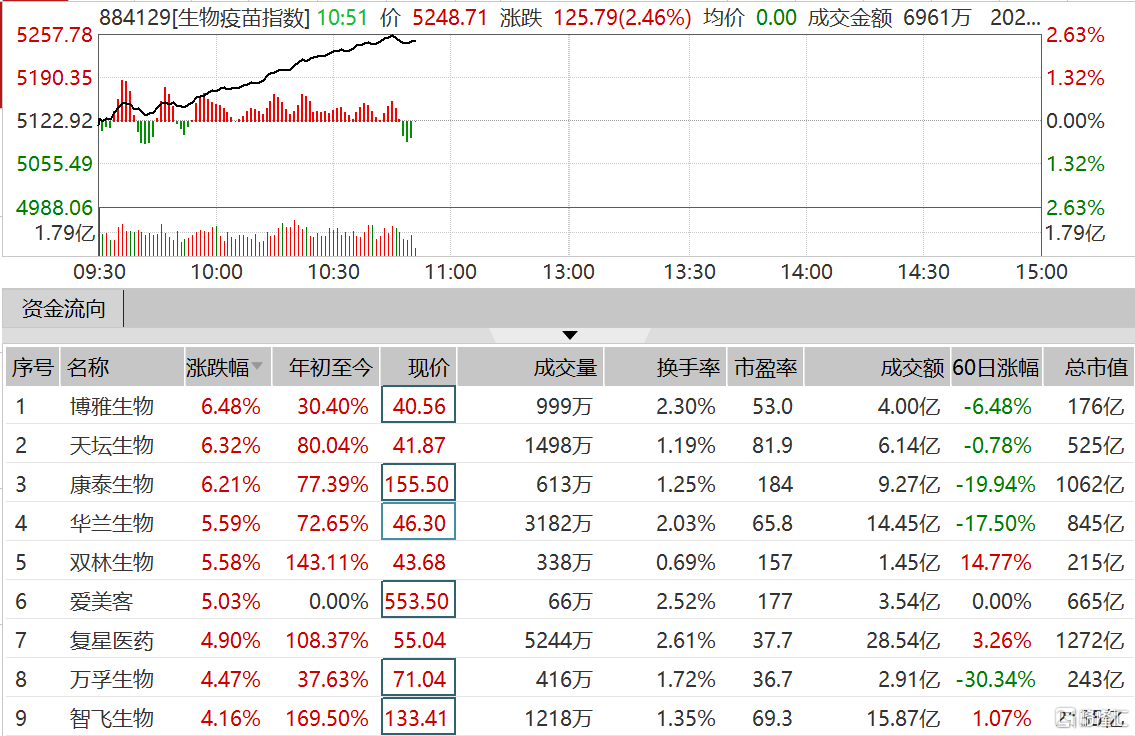
Task: Click the 14.77% 60-day change cell
Action: pos(996,563)
